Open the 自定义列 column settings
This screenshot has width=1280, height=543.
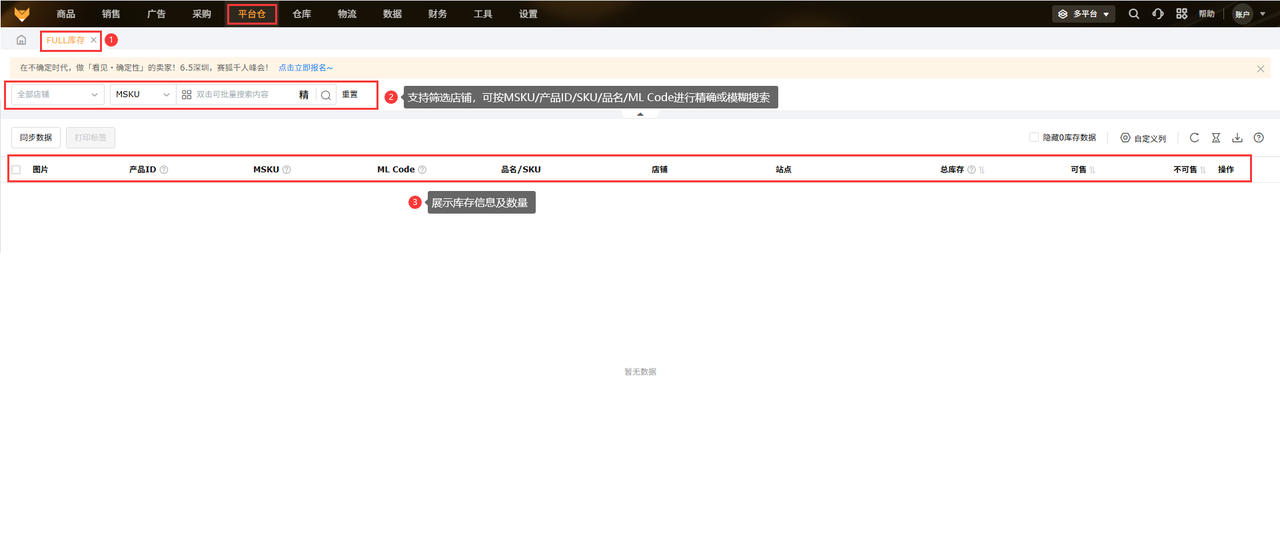(1143, 138)
